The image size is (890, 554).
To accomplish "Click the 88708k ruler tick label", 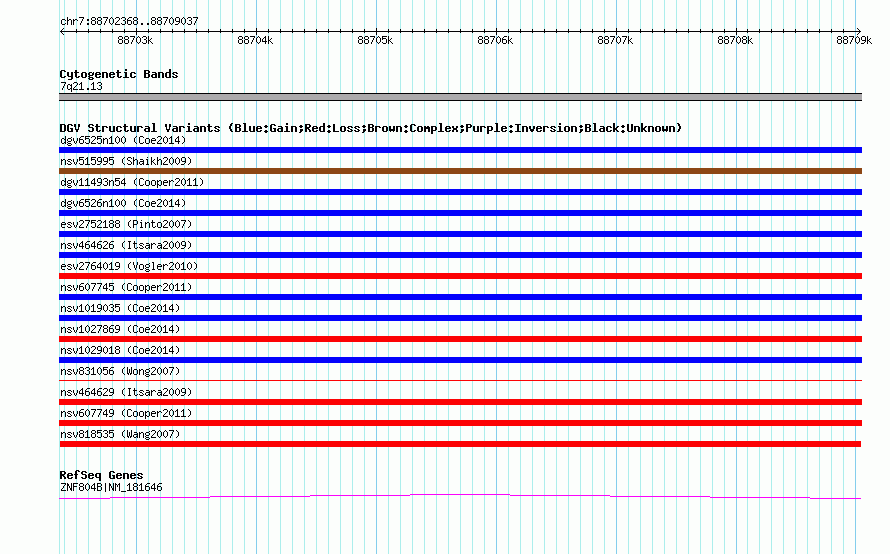I will point(735,40).
